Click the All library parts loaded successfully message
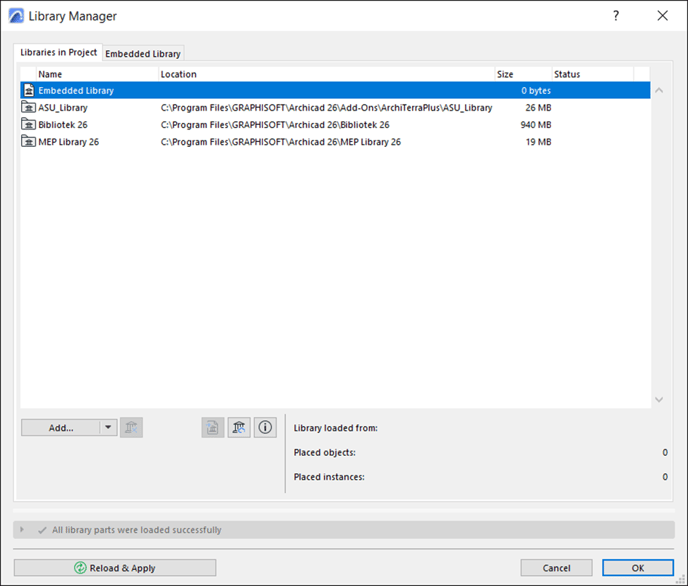Screen dimensions: 688x586 (136, 530)
